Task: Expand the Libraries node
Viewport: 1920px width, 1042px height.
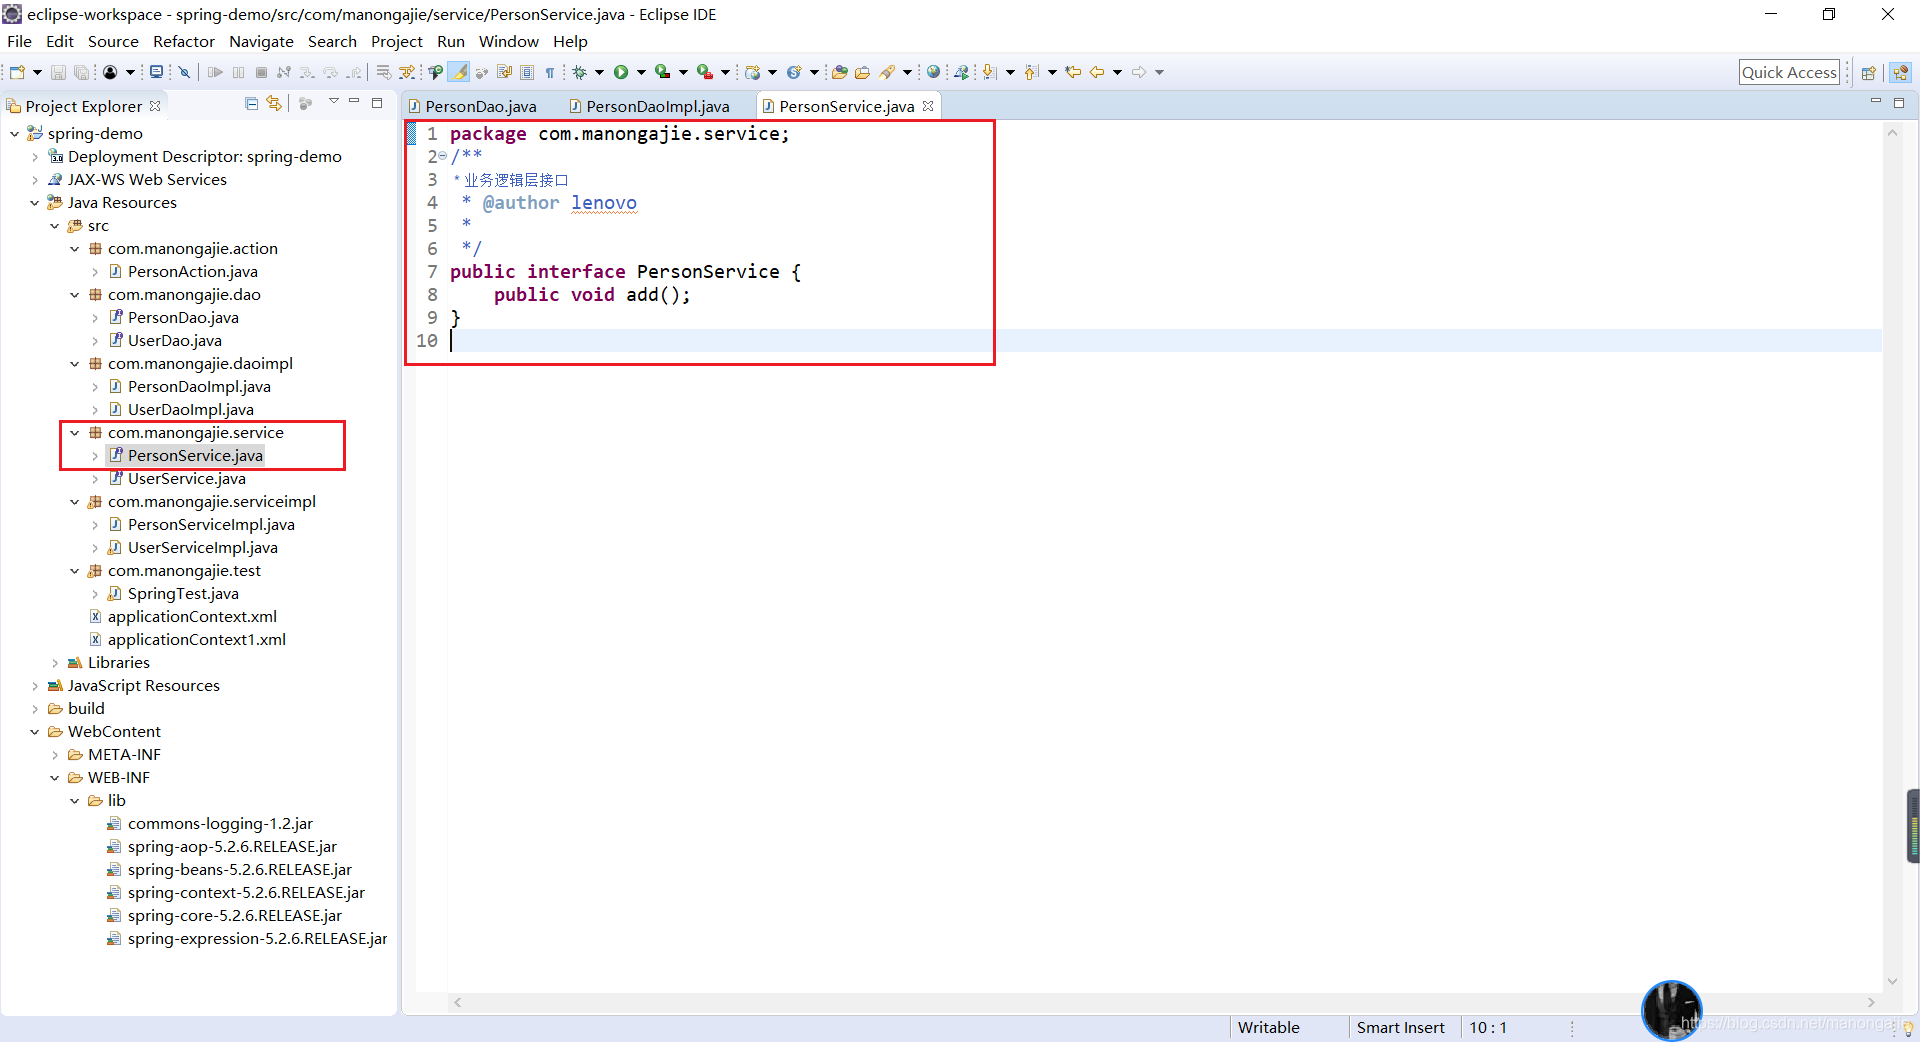Action: 55,662
